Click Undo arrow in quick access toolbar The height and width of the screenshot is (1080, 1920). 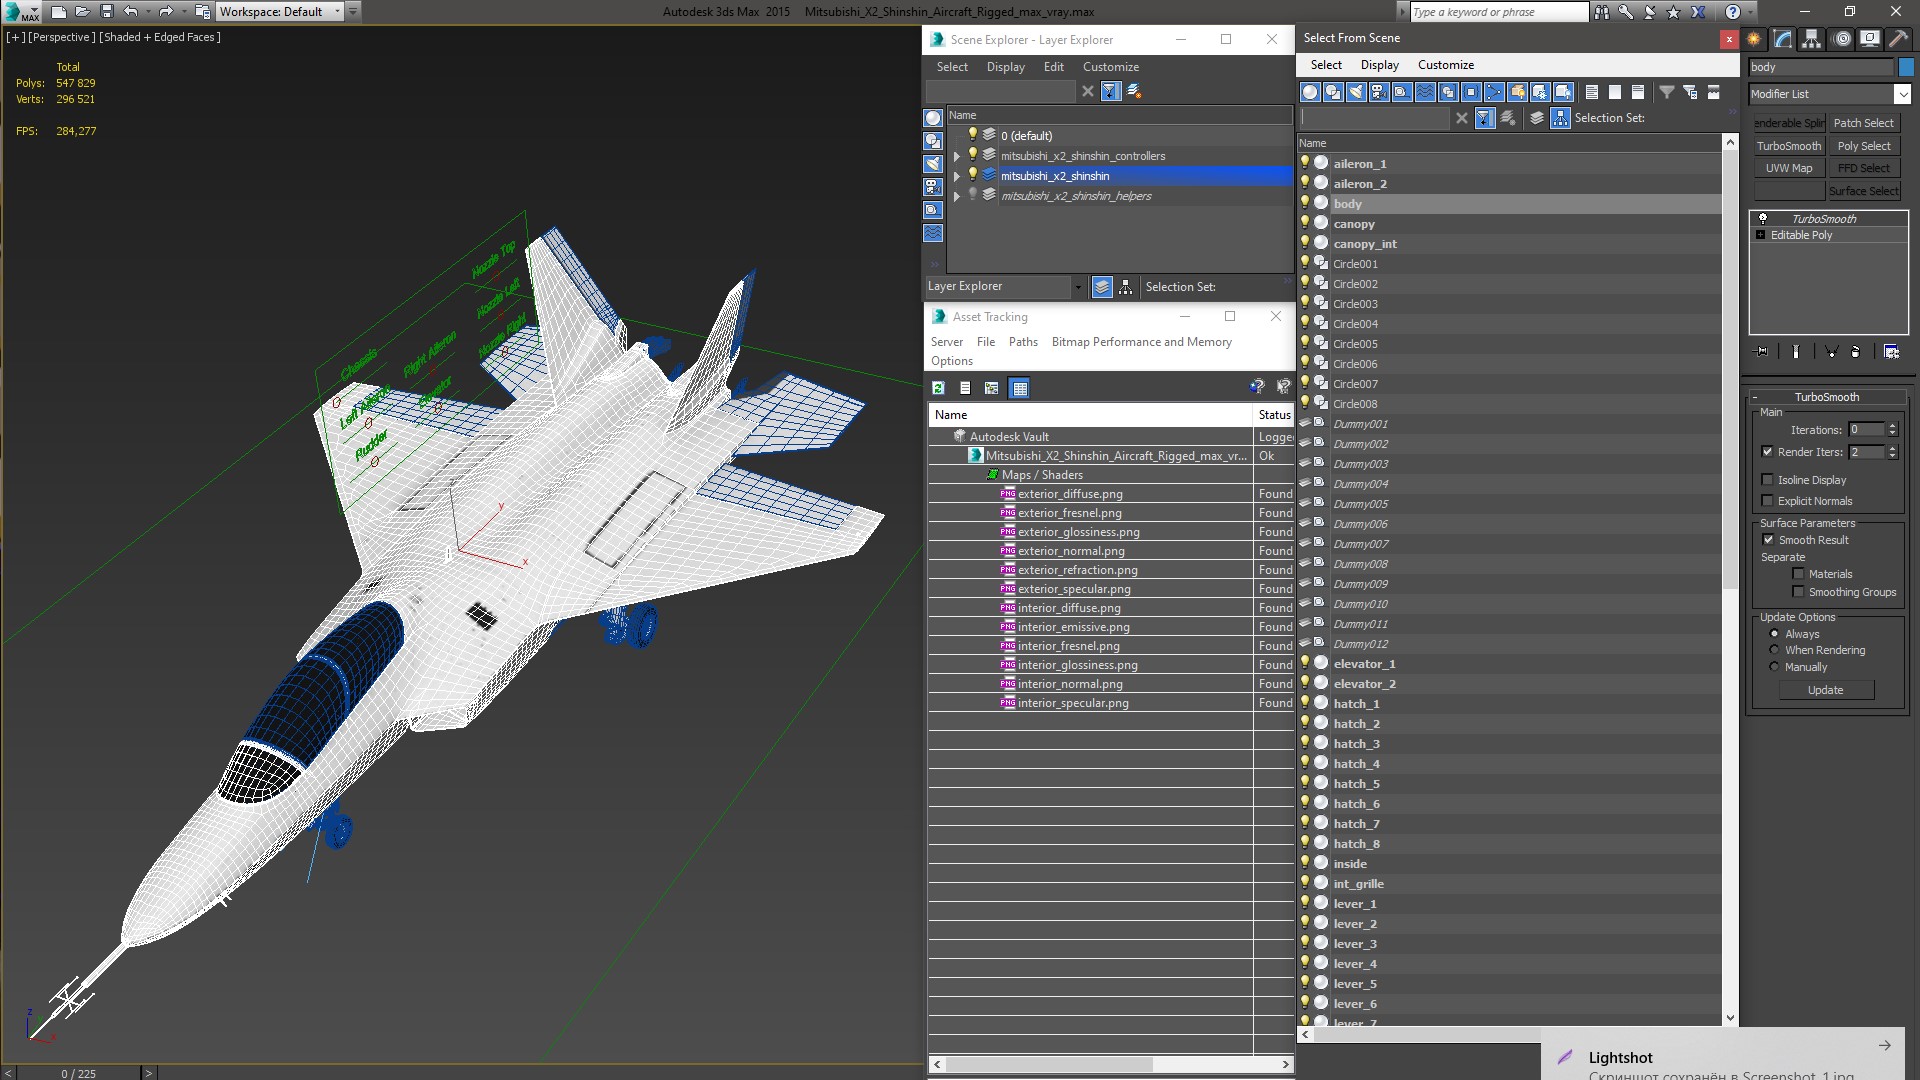tap(130, 12)
